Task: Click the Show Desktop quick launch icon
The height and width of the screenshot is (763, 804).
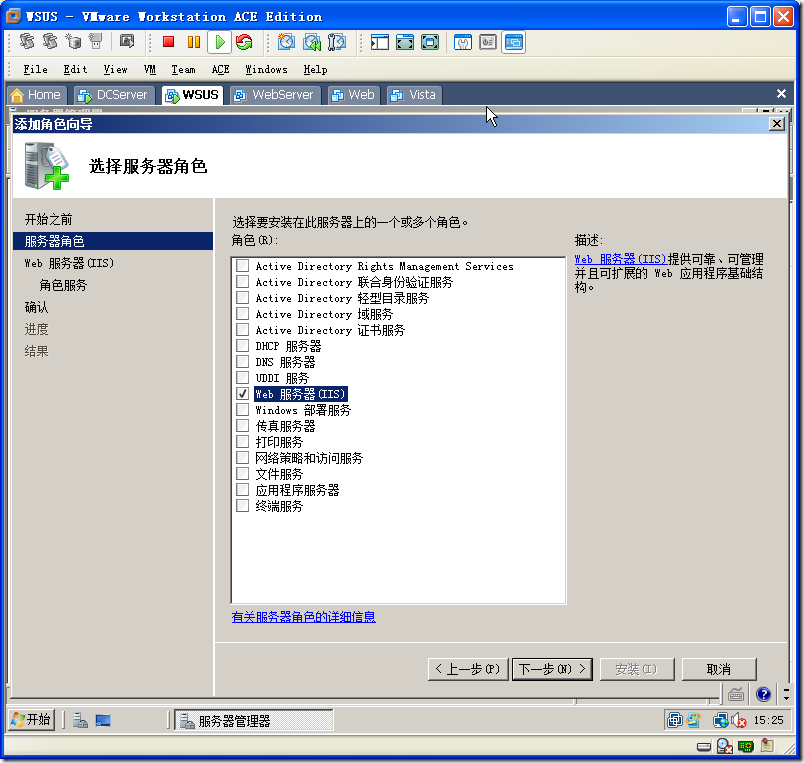Action: (103, 720)
